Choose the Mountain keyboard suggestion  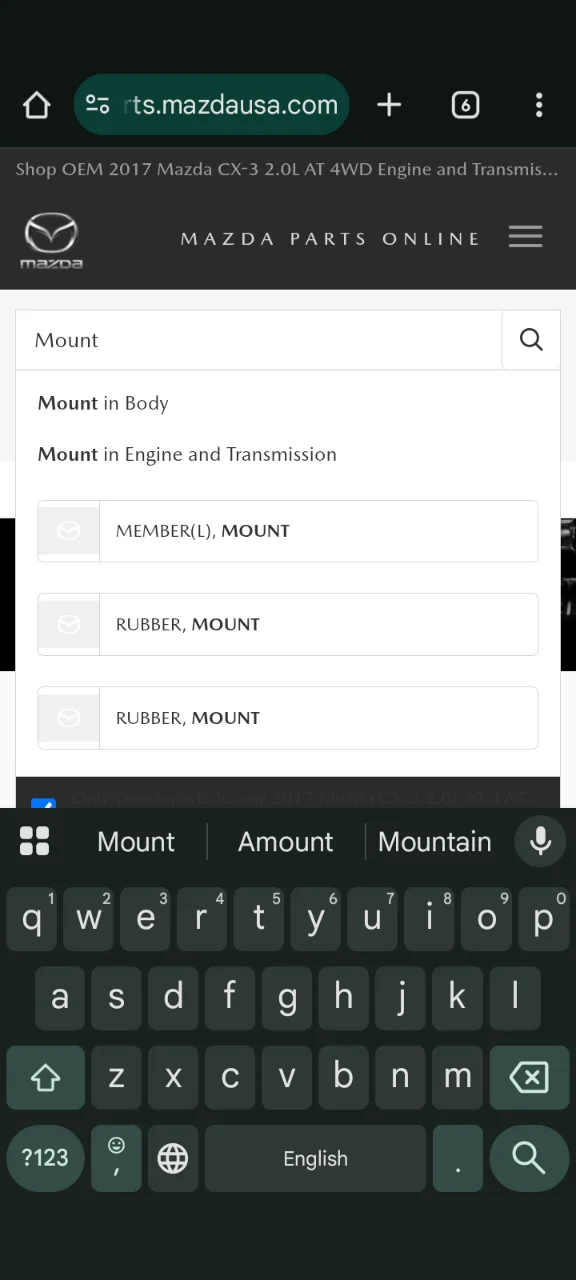click(x=435, y=841)
